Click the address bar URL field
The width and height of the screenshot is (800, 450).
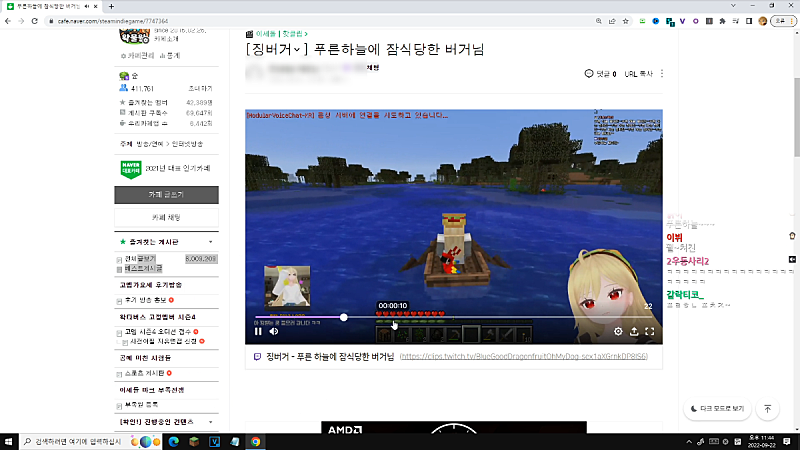tap(316, 21)
